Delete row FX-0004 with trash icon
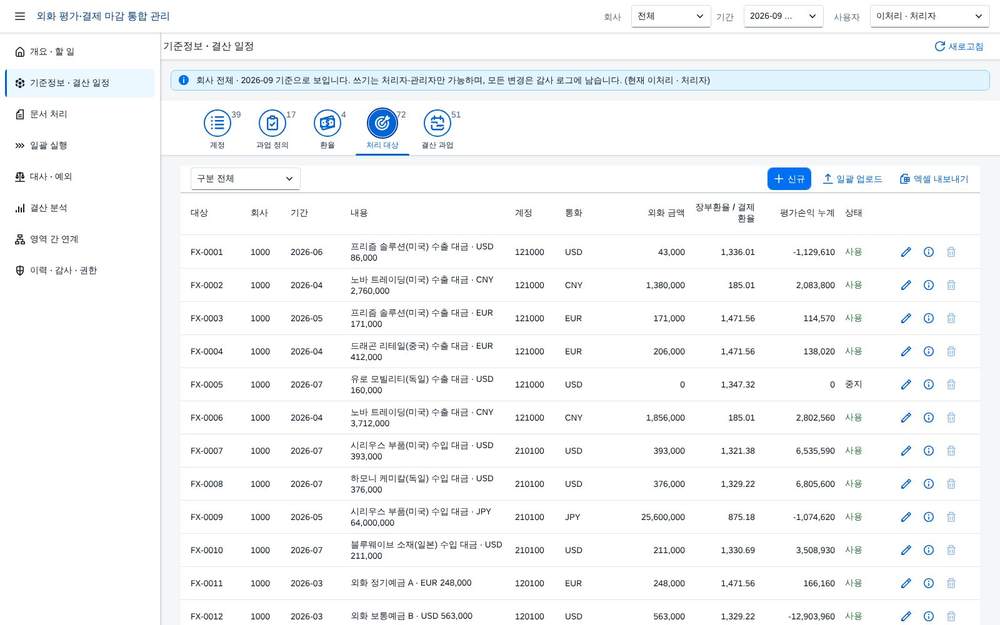Image resolution: width=1000 pixels, height=625 pixels. (951, 351)
